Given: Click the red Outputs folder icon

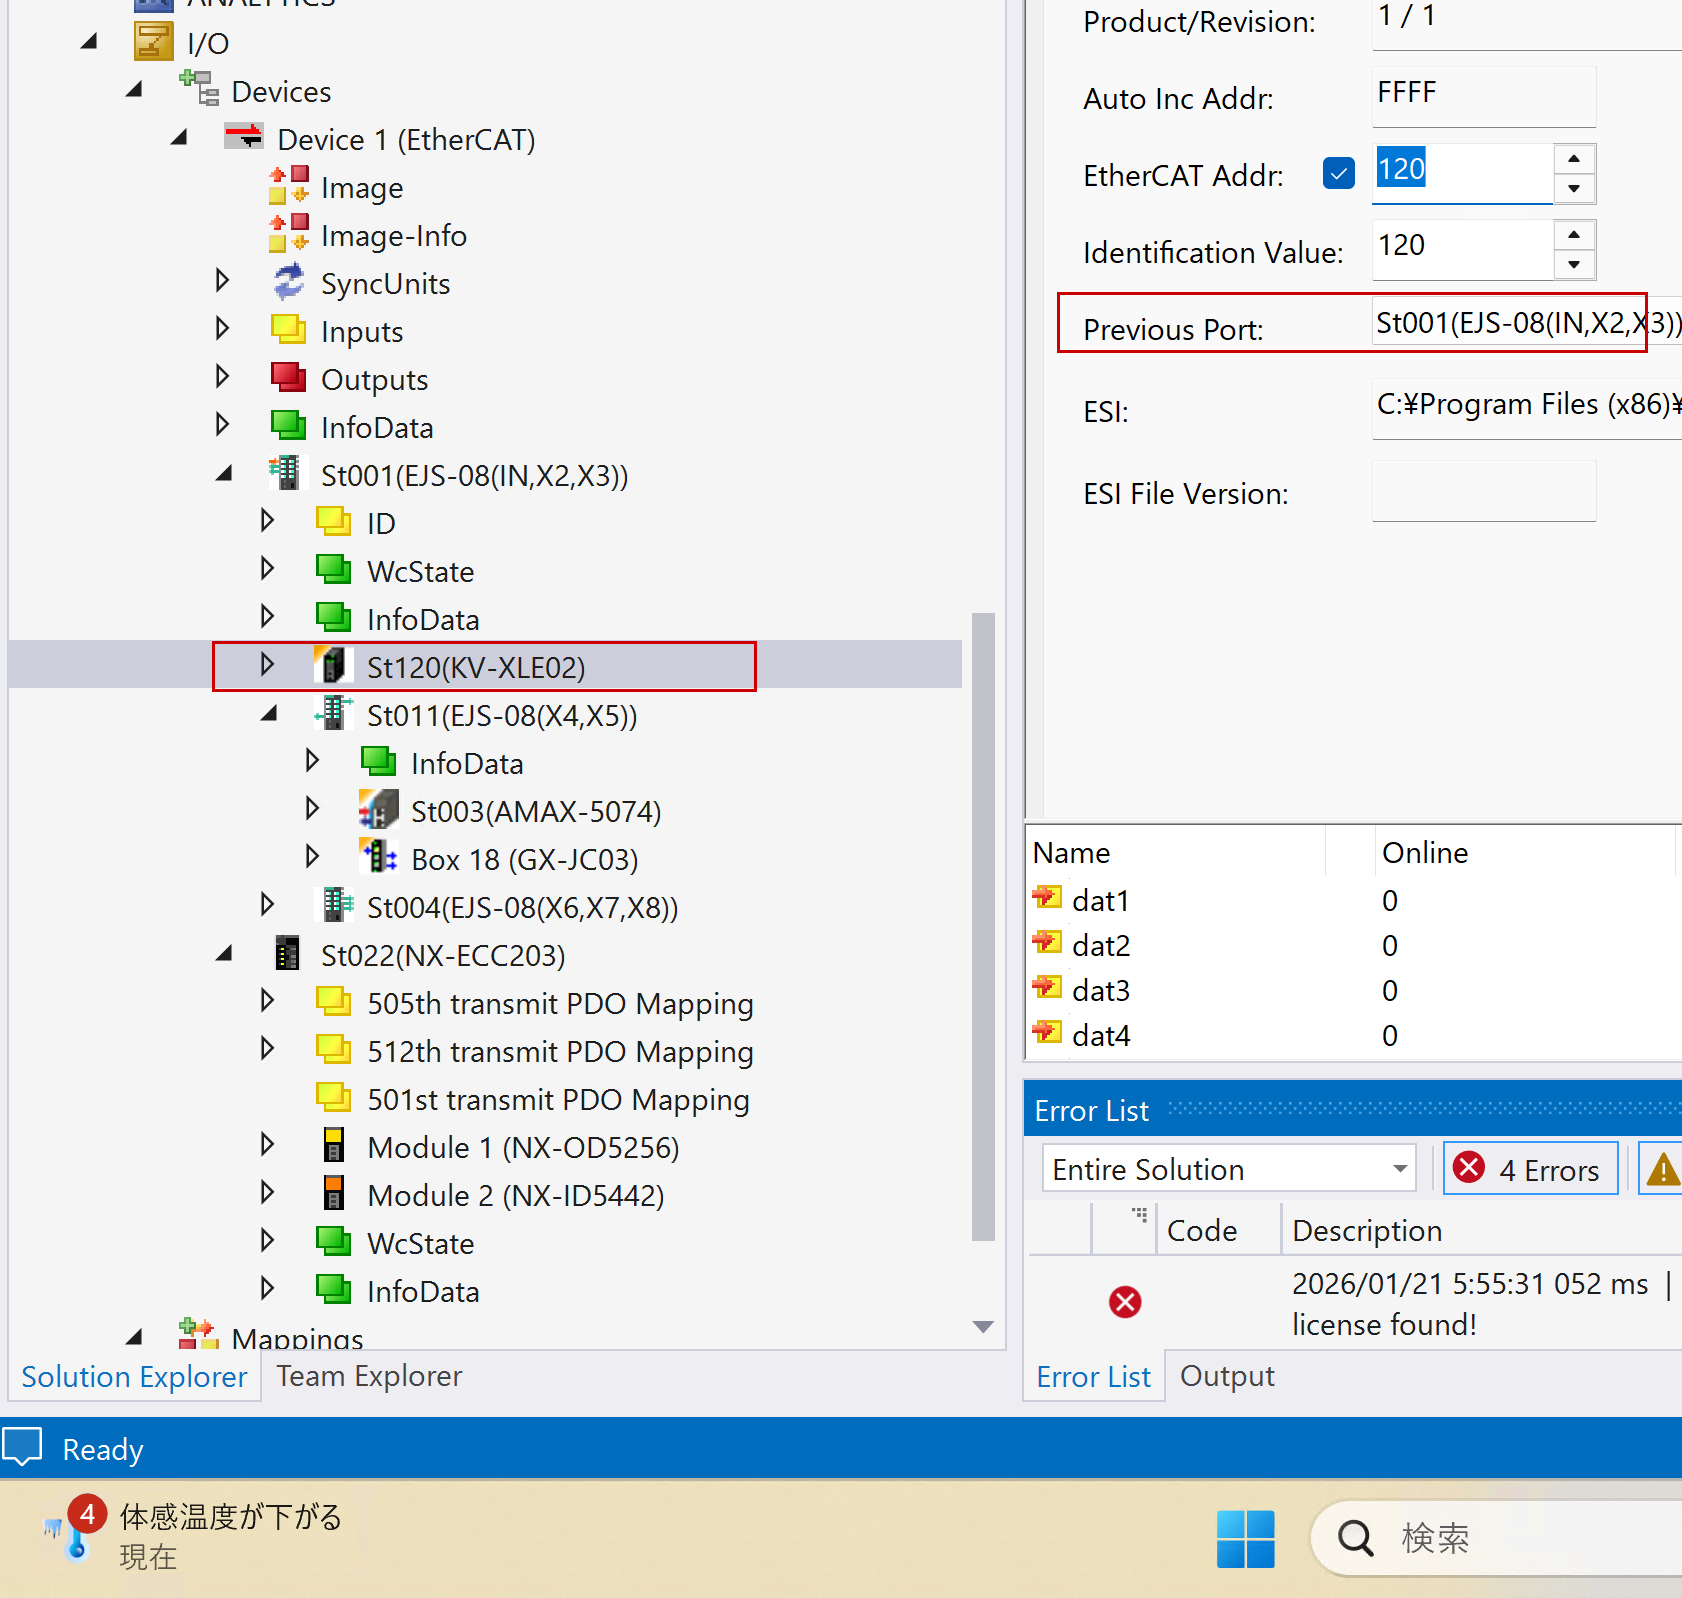Looking at the screenshot, I should point(288,378).
